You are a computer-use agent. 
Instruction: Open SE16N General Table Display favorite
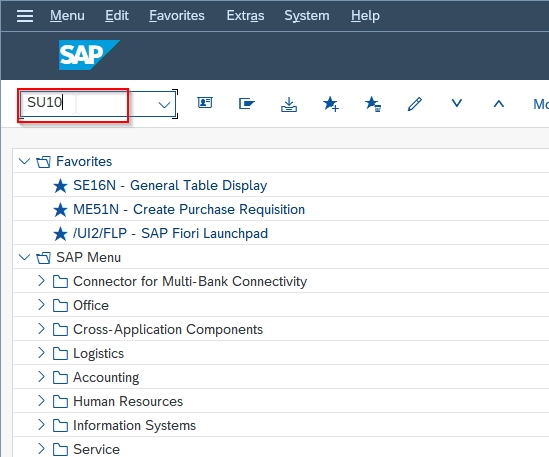coord(170,185)
